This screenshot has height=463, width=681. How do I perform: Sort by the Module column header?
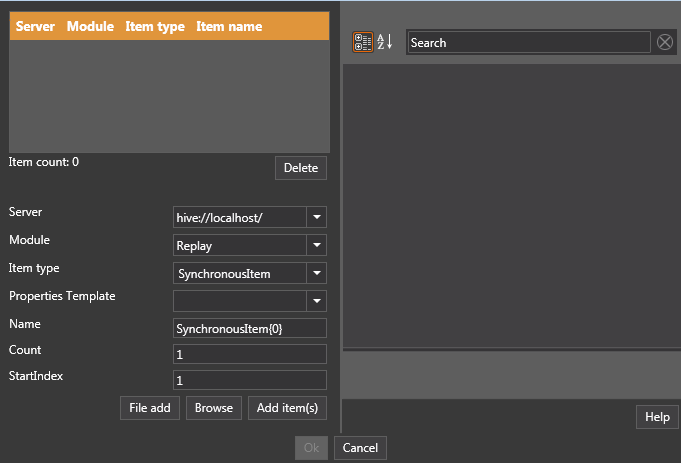point(90,27)
